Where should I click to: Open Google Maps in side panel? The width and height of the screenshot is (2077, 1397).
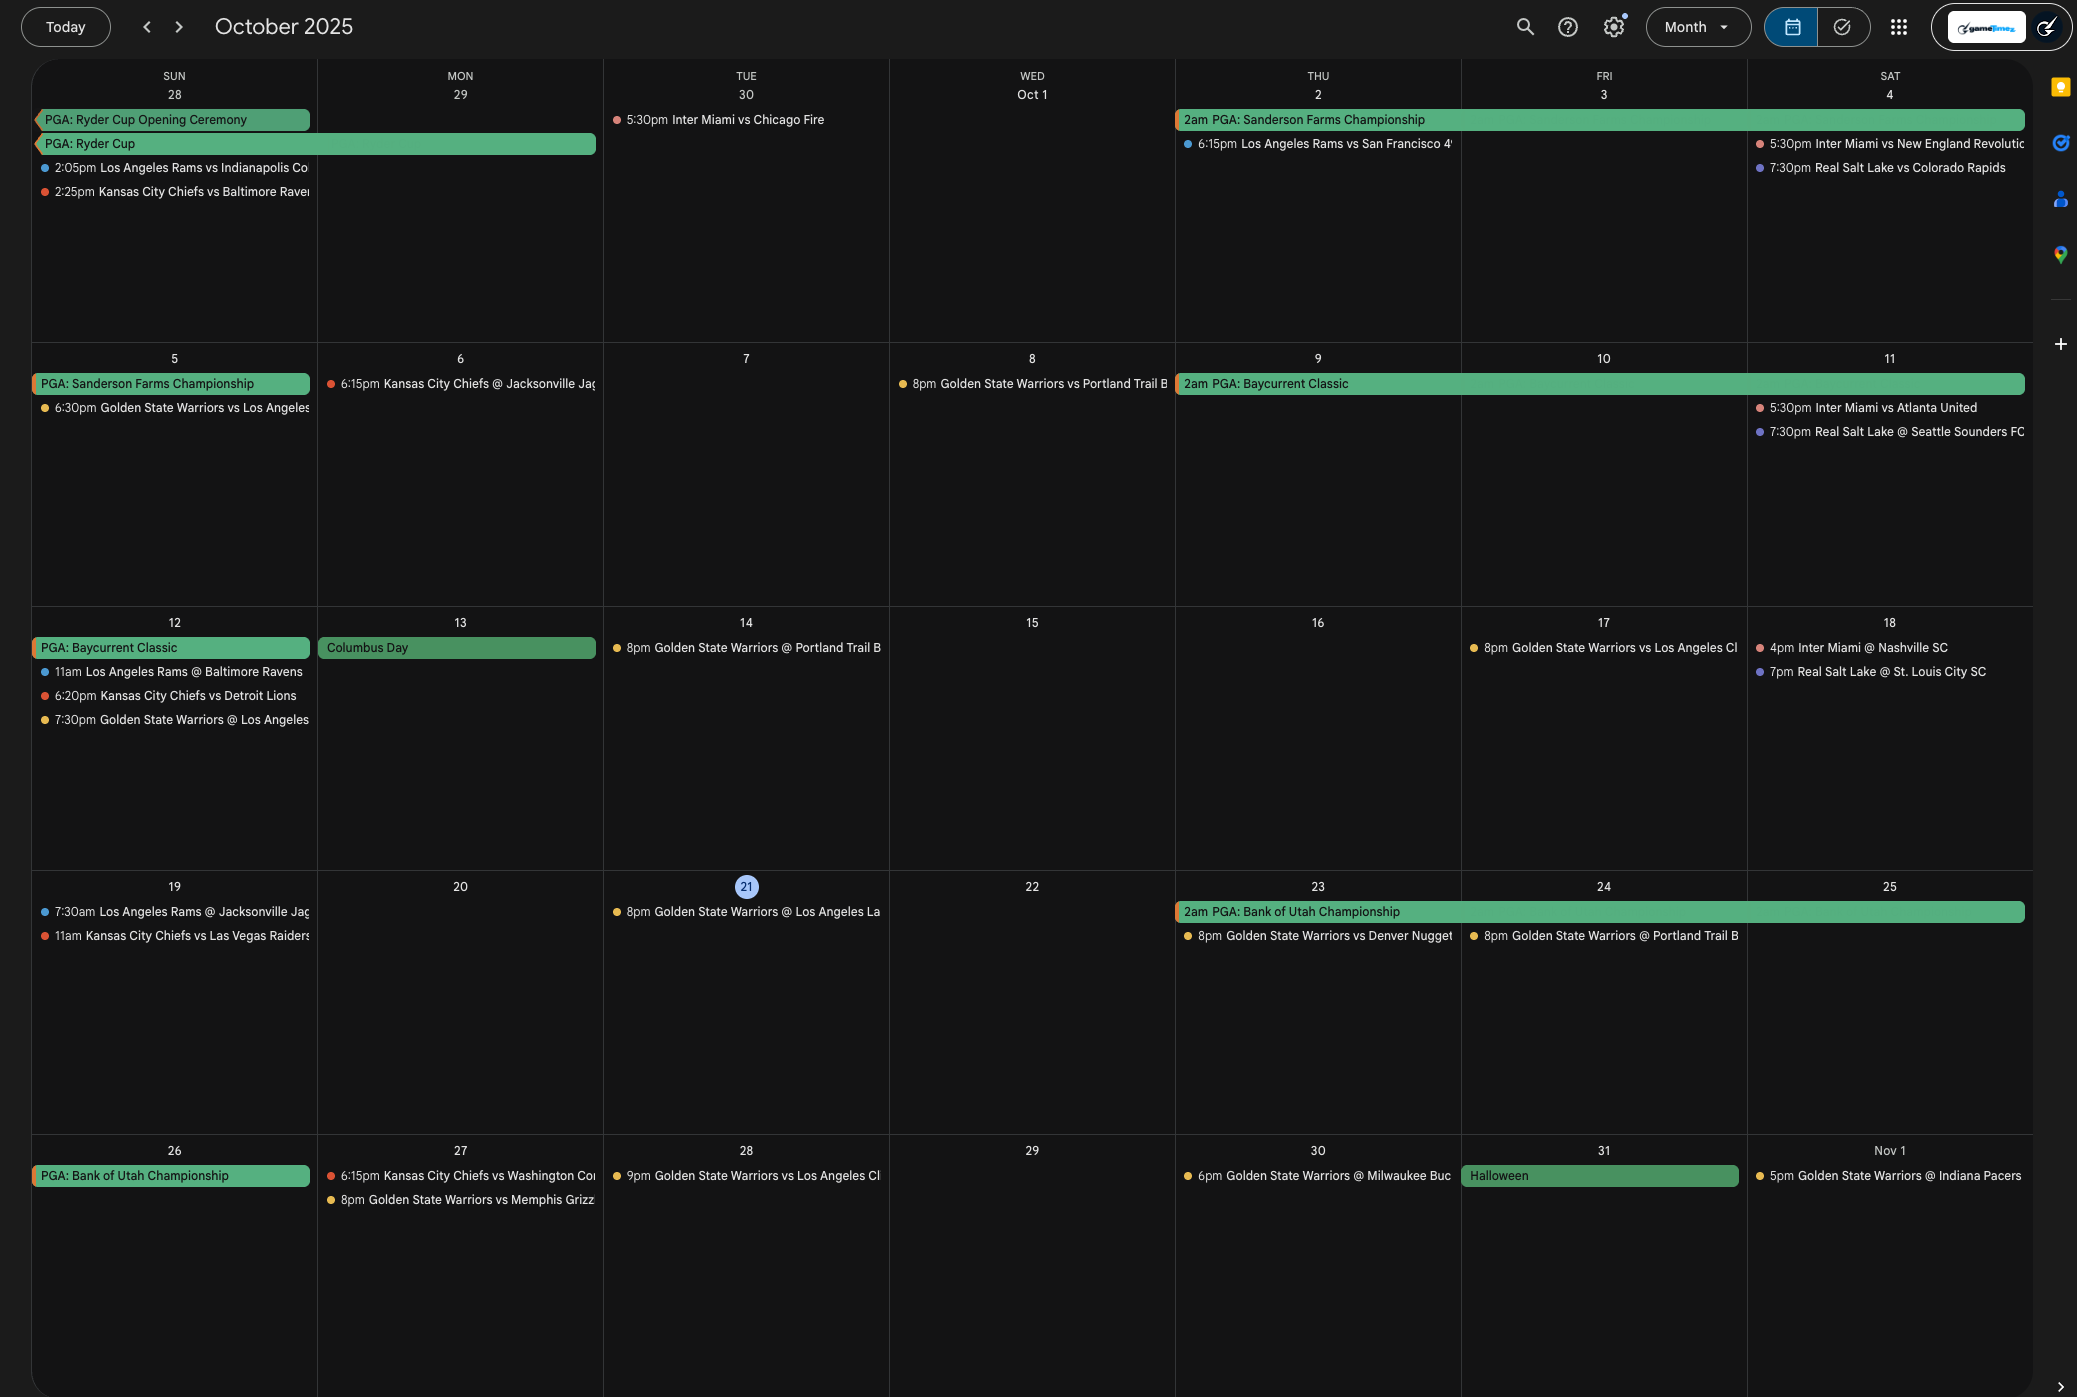[2060, 255]
